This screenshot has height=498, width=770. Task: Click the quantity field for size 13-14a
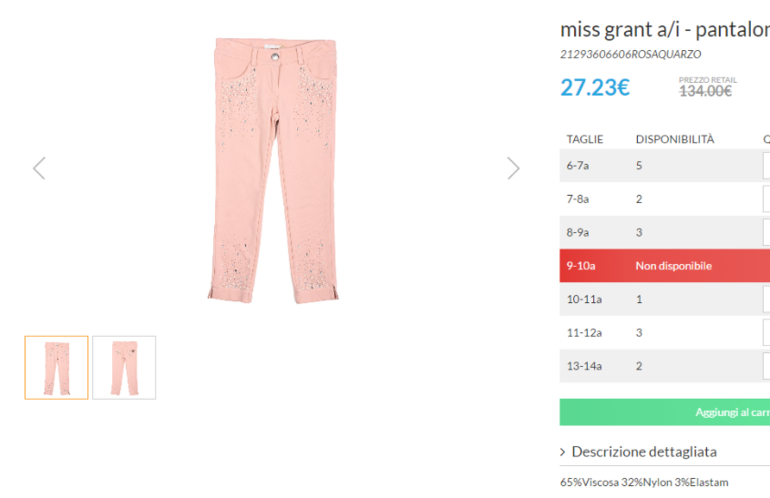[x=766, y=366]
